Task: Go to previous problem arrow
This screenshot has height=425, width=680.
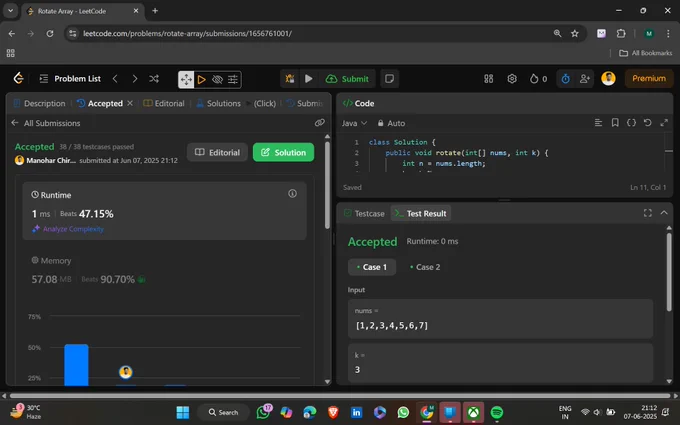Action: pos(115,78)
